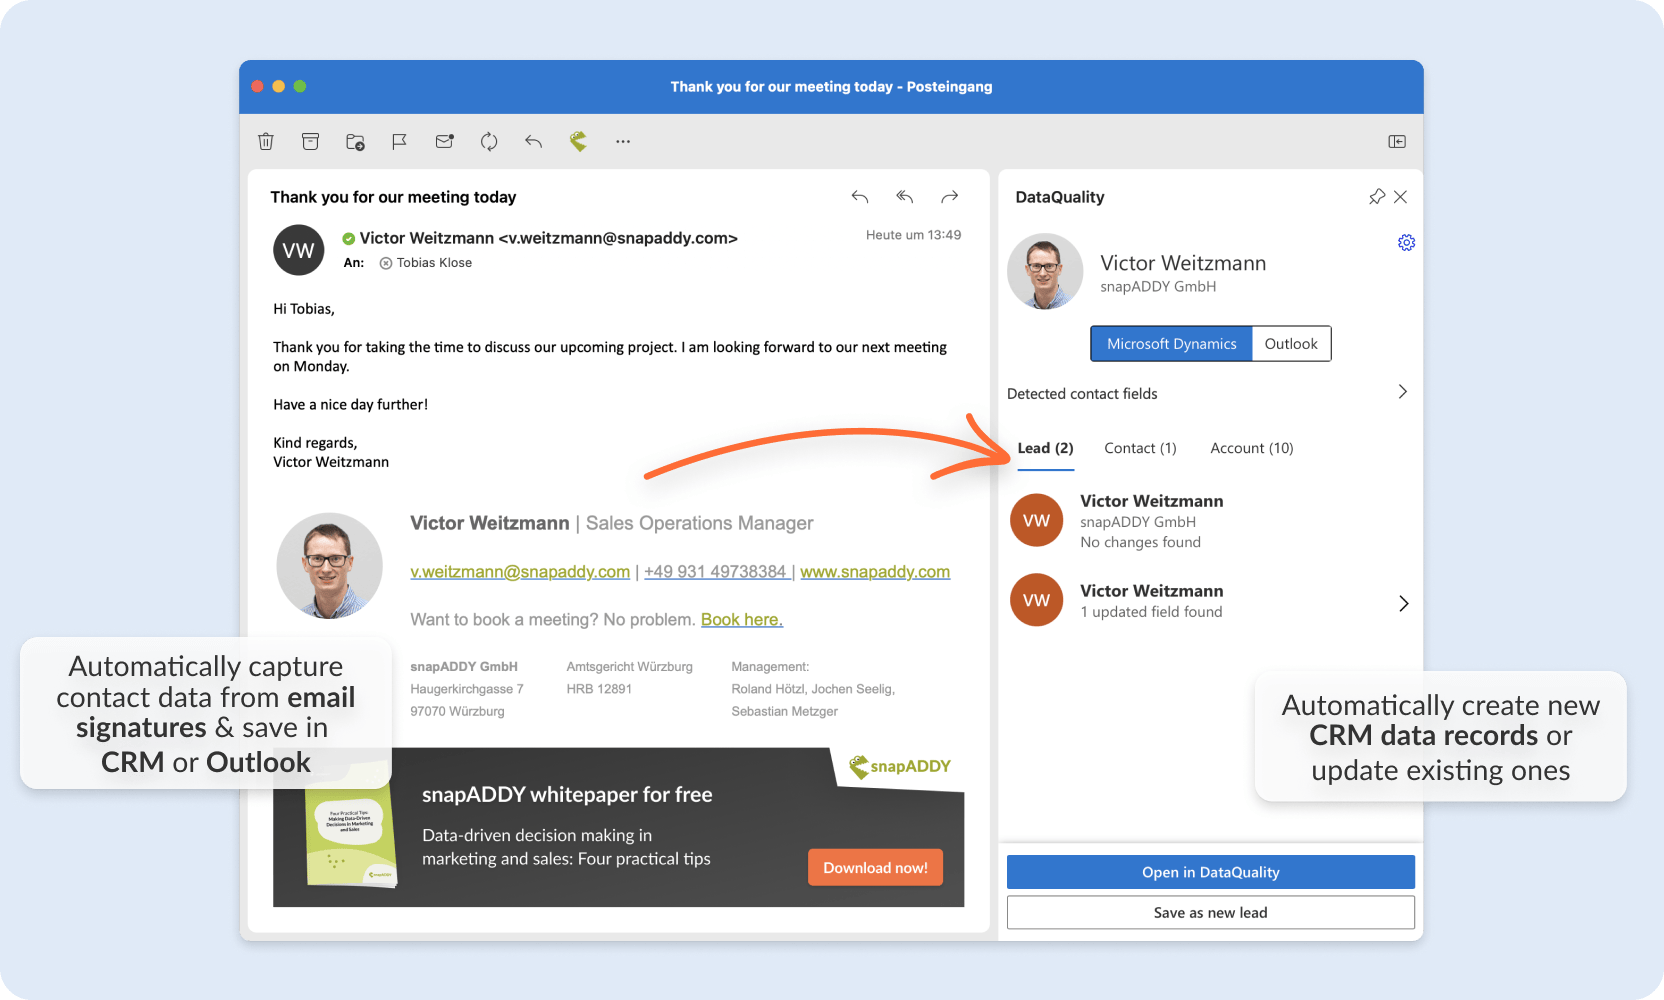The height and width of the screenshot is (1000, 1664).
Task: Open the more options ellipsis menu
Action: pyautogui.click(x=623, y=142)
